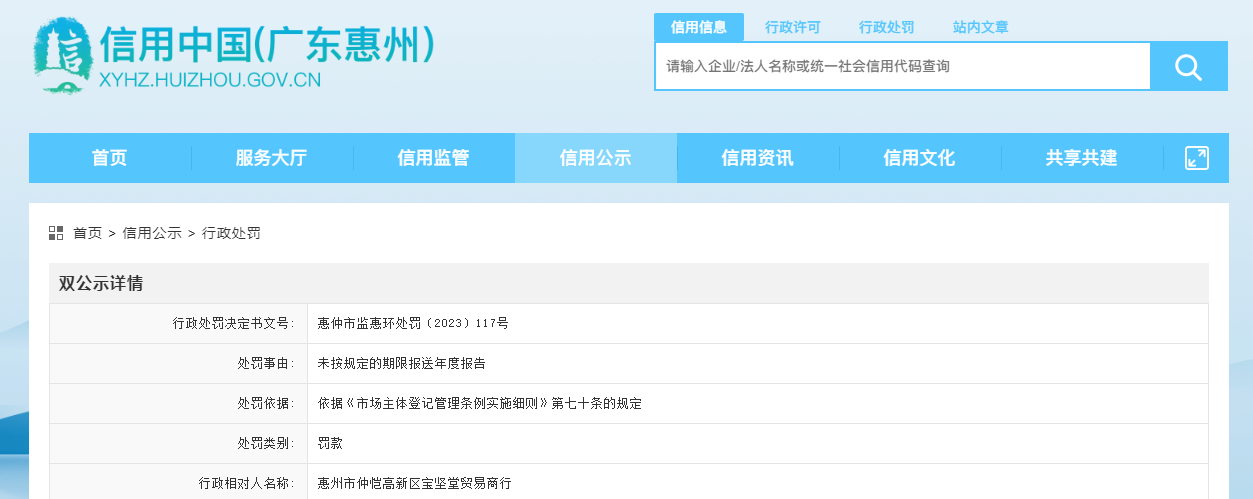Open the 服务大厅 navigation menu
The width and height of the screenshot is (1253, 499).
click(271, 158)
